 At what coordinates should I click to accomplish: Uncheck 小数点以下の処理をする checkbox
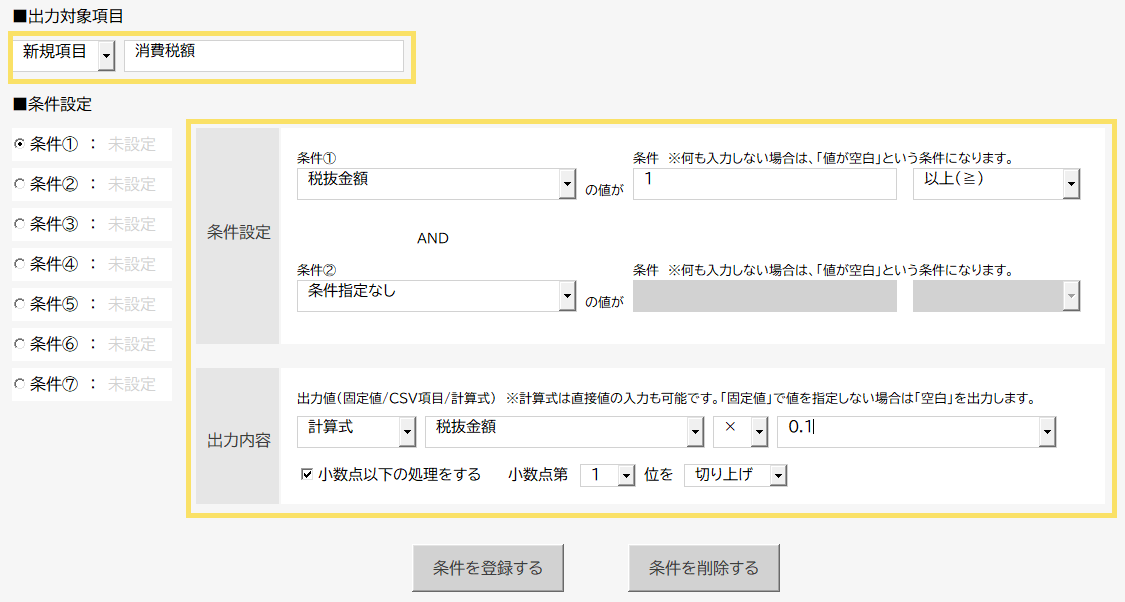pos(307,475)
